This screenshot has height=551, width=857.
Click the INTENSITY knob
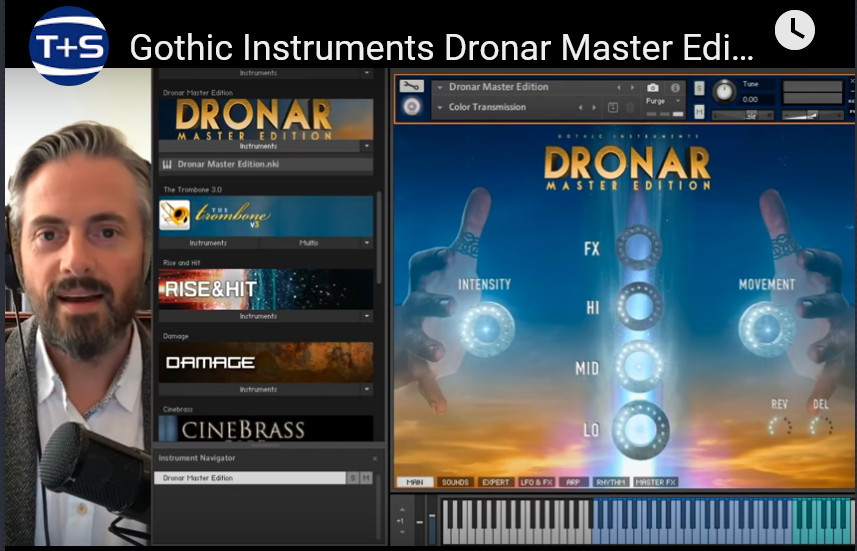[x=486, y=329]
